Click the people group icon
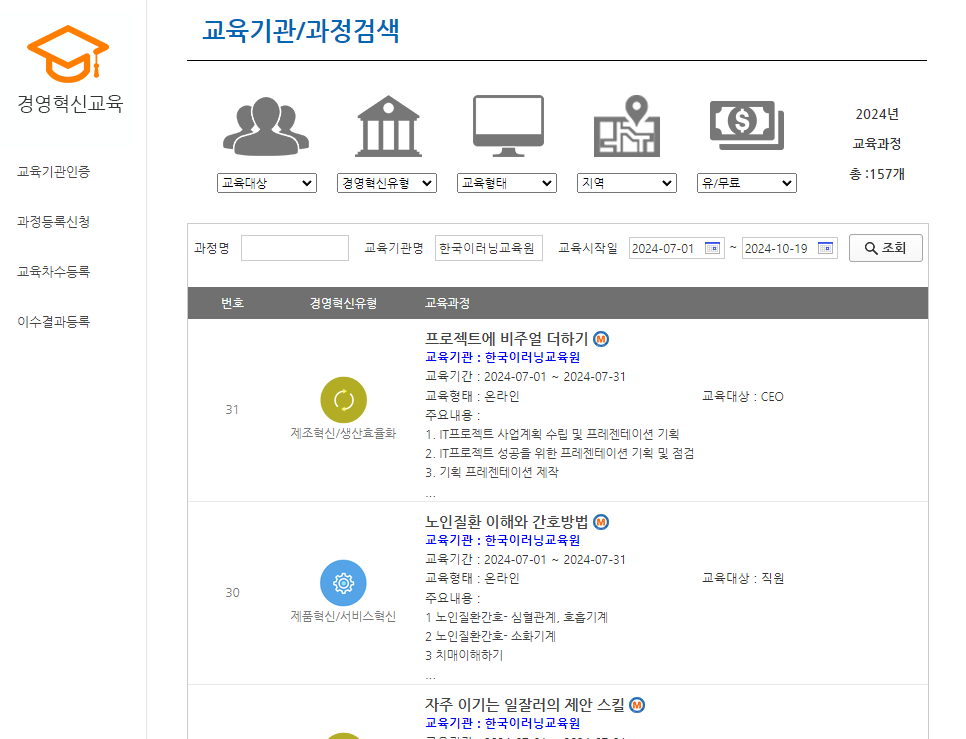 (266, 127)
